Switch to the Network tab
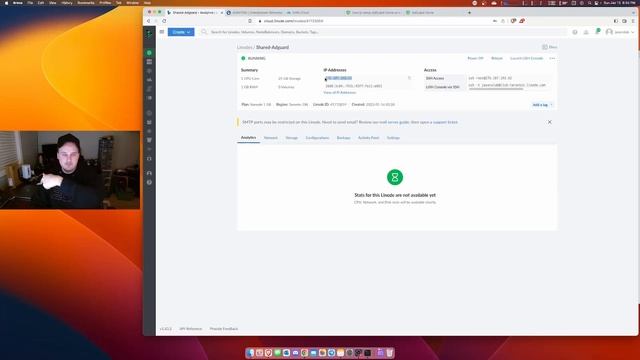This screenshot has width=640, height=360. pyautogui.click(x=271, y=138)
